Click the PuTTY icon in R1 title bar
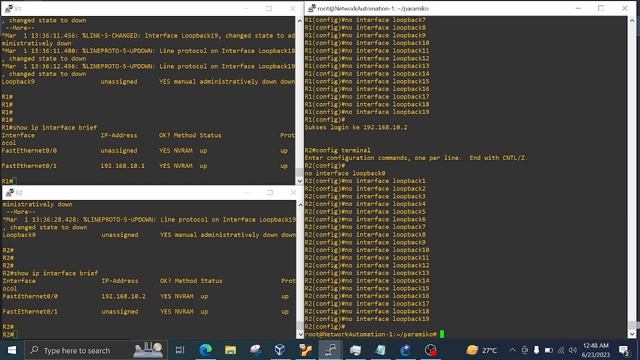640x360 pixels. 9,8
